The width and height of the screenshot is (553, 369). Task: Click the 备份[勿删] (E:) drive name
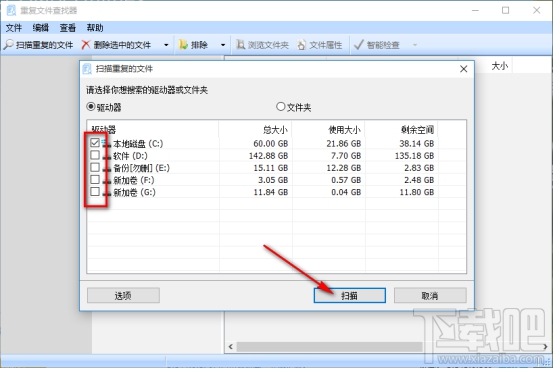click(x=141, y=168)
